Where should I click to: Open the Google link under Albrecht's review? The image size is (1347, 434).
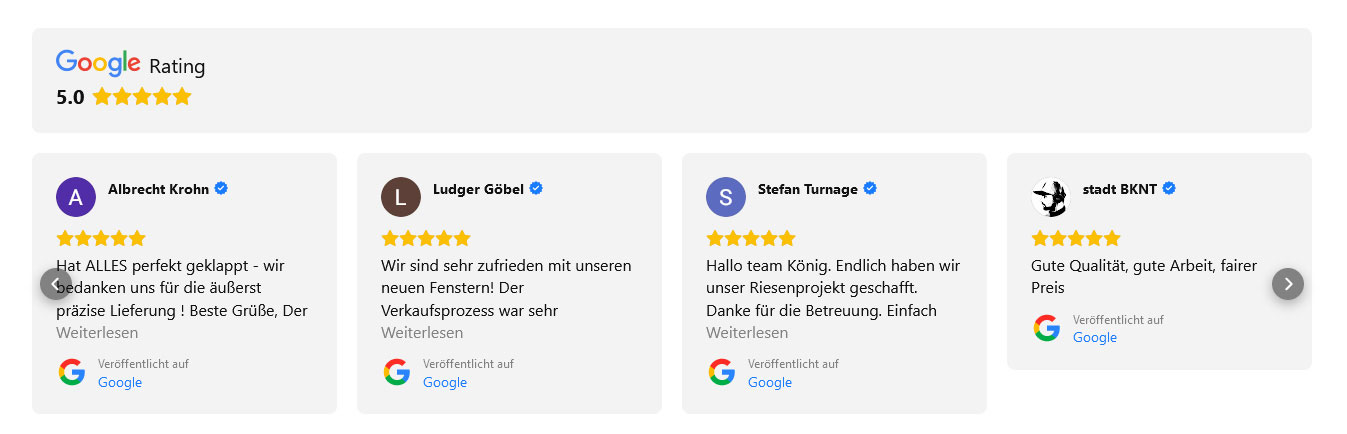120,382
